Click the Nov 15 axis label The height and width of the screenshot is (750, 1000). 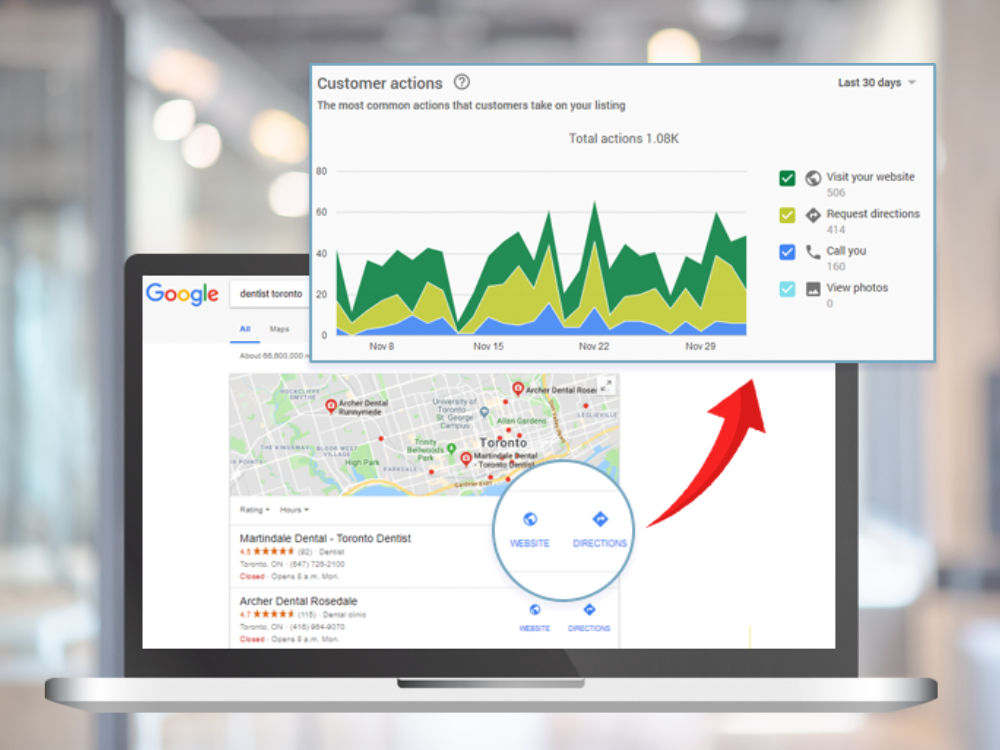click(x=488, y=346)
